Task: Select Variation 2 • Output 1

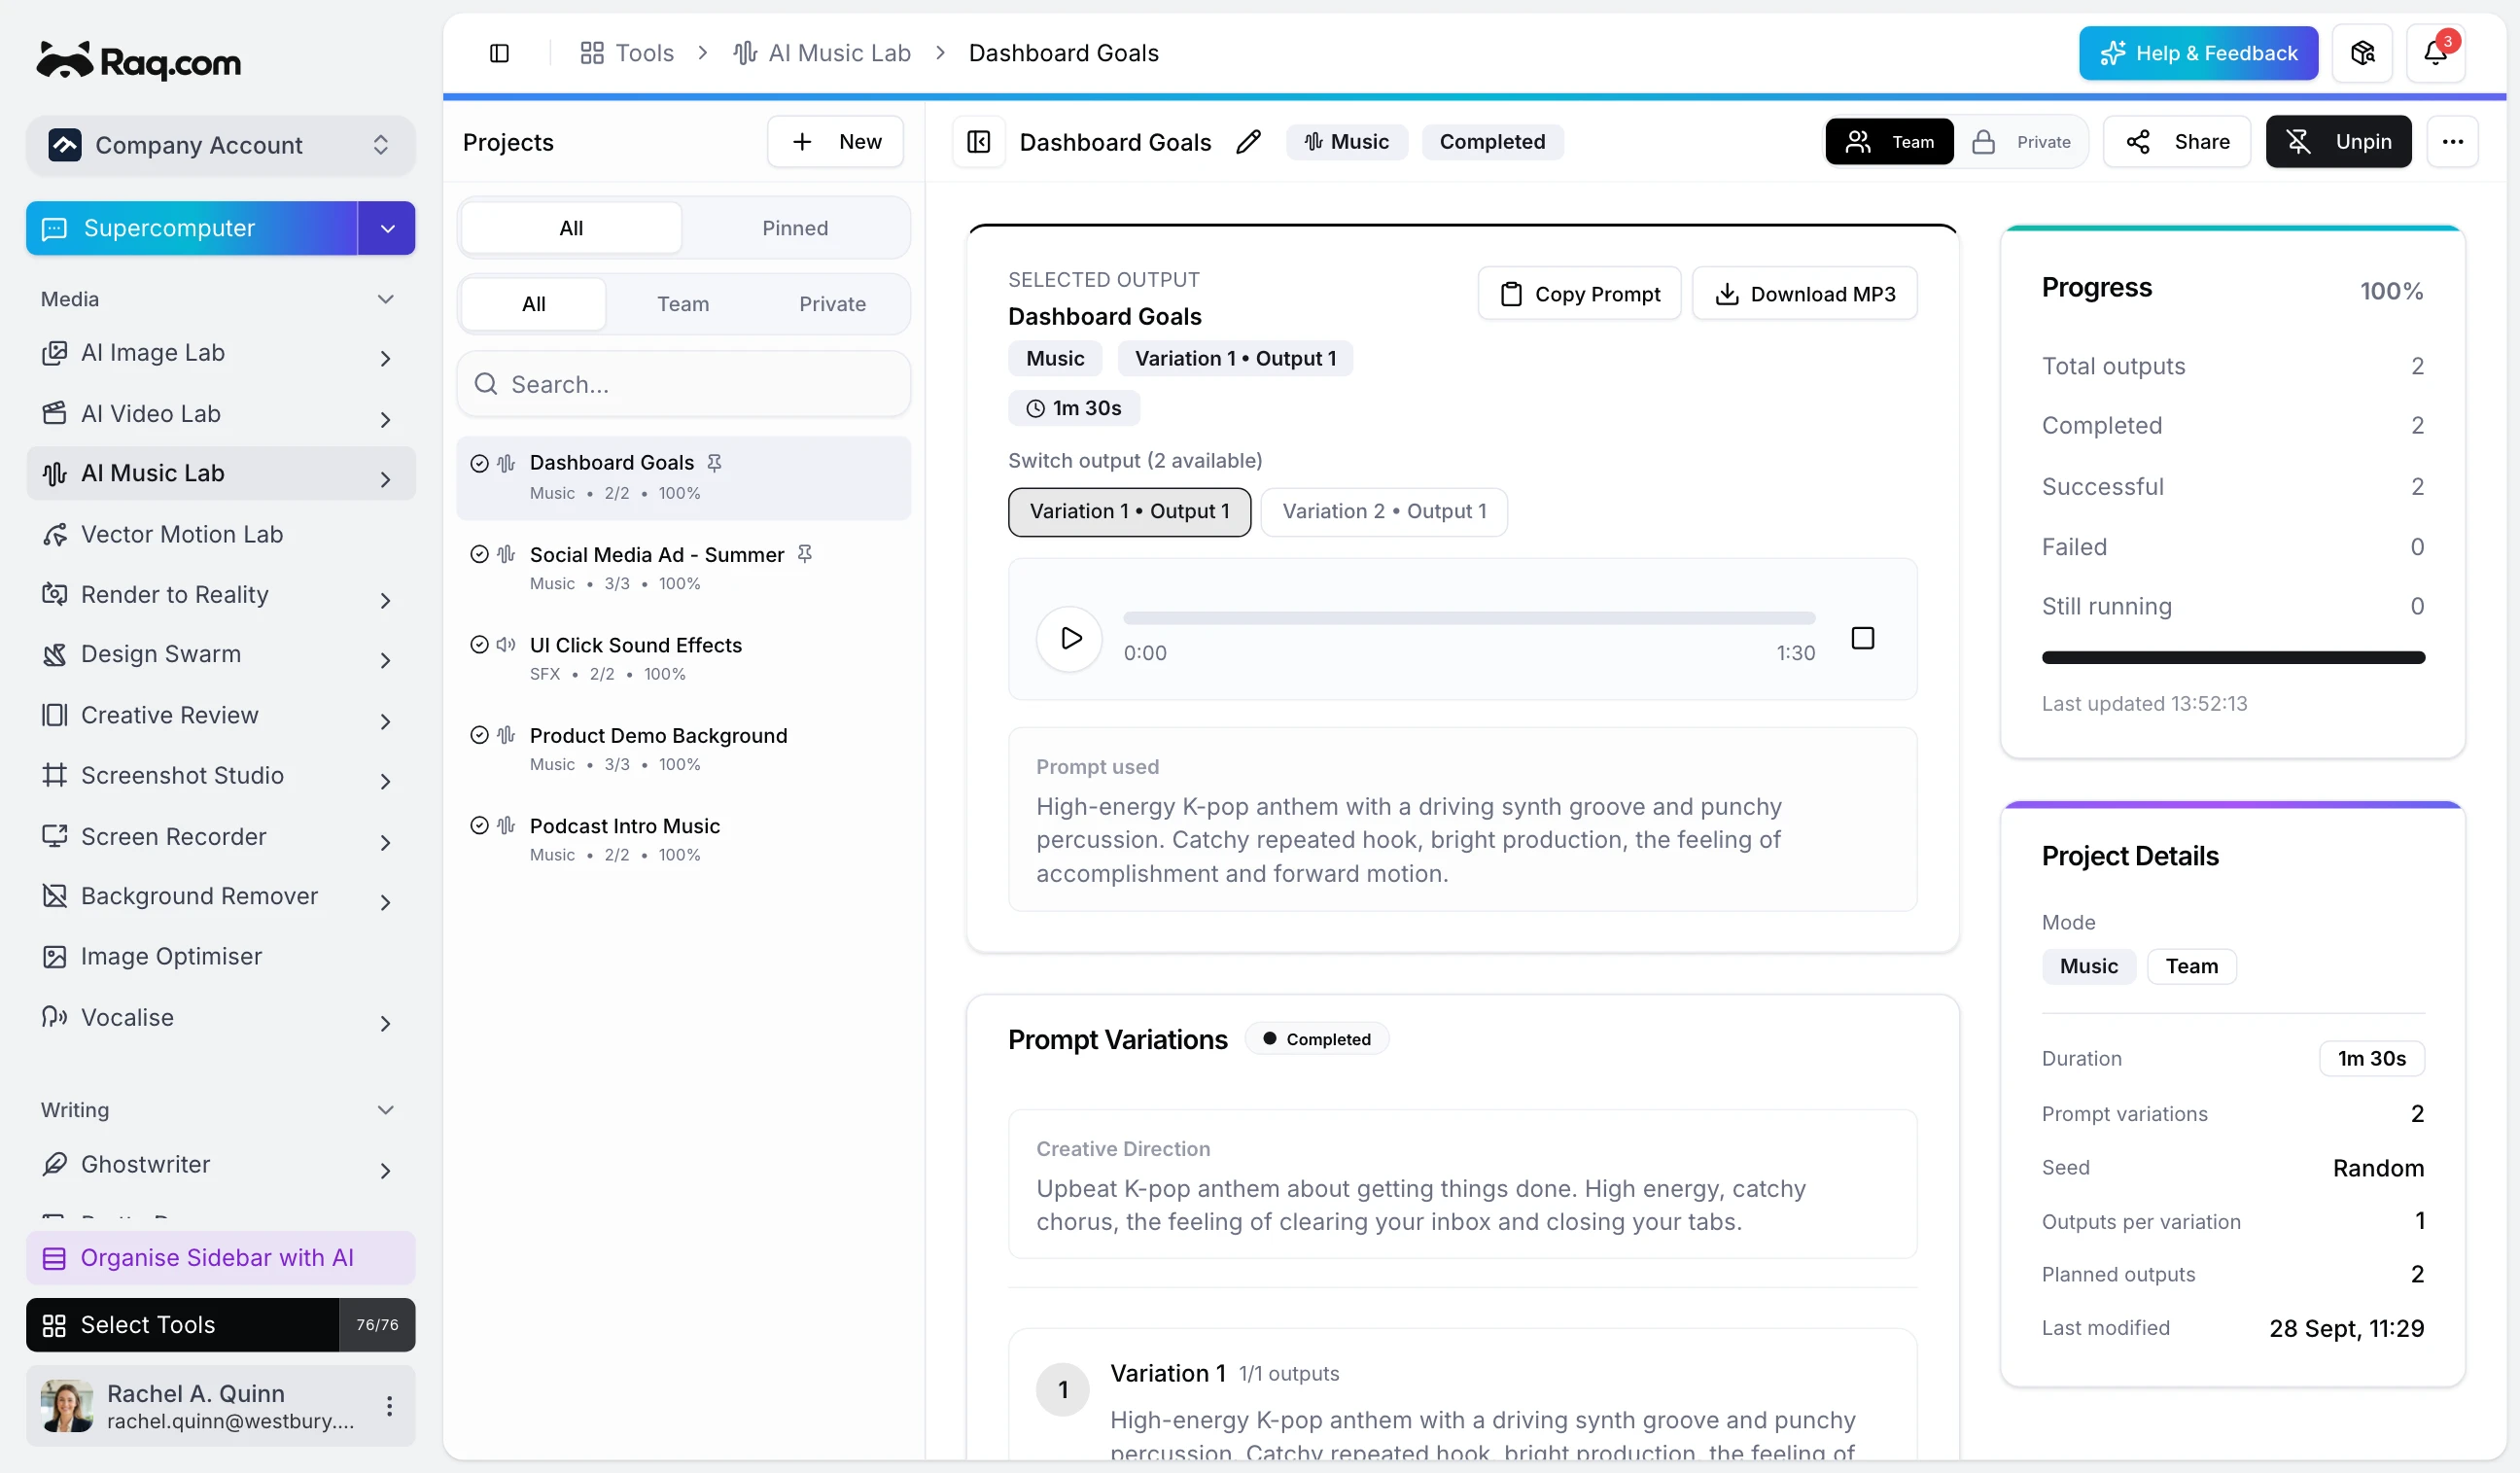Action: click(x=1384, y=512)
